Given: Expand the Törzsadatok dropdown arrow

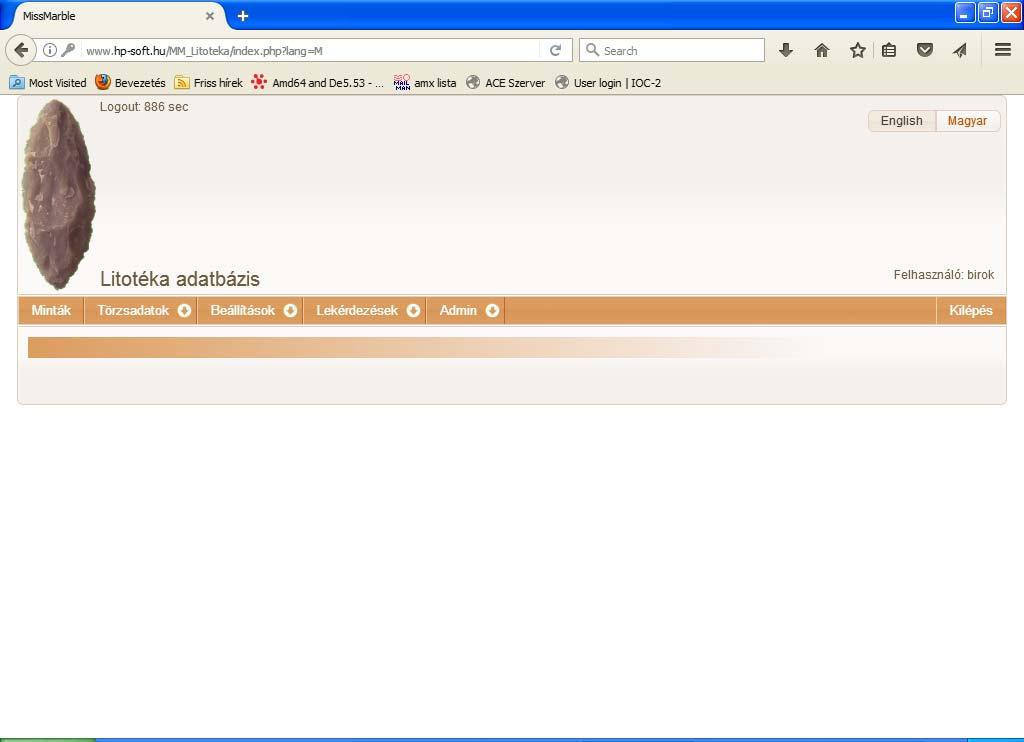Looking at the screenshot, I should (184, 311).
